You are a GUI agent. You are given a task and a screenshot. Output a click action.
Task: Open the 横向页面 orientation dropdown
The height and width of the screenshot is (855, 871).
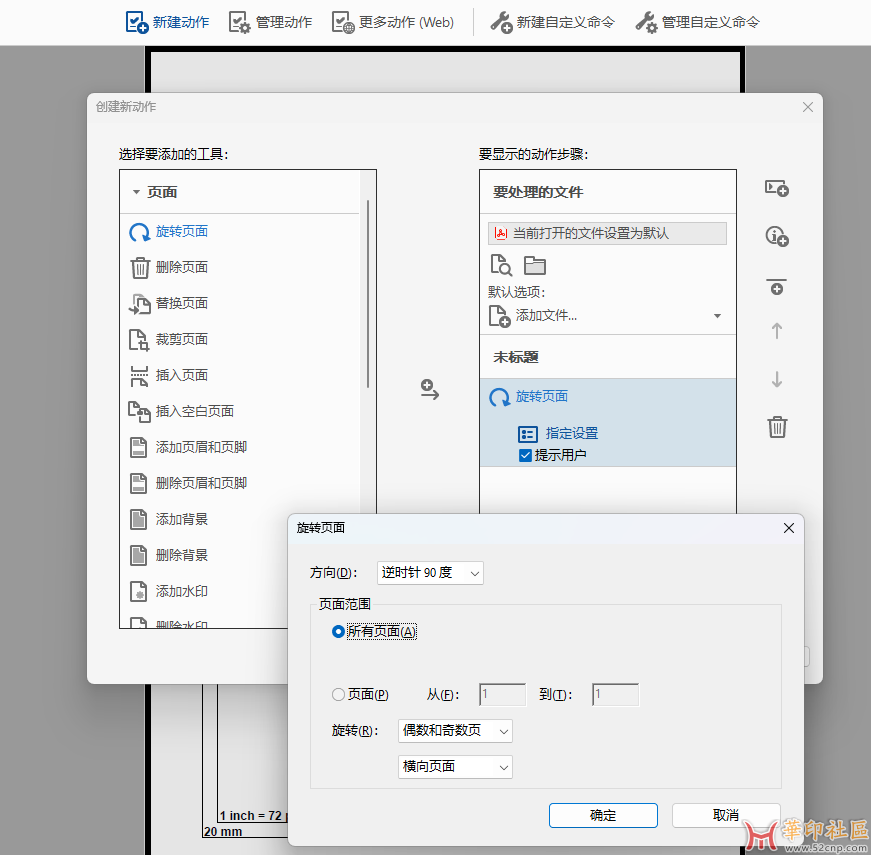coord(455,767)
